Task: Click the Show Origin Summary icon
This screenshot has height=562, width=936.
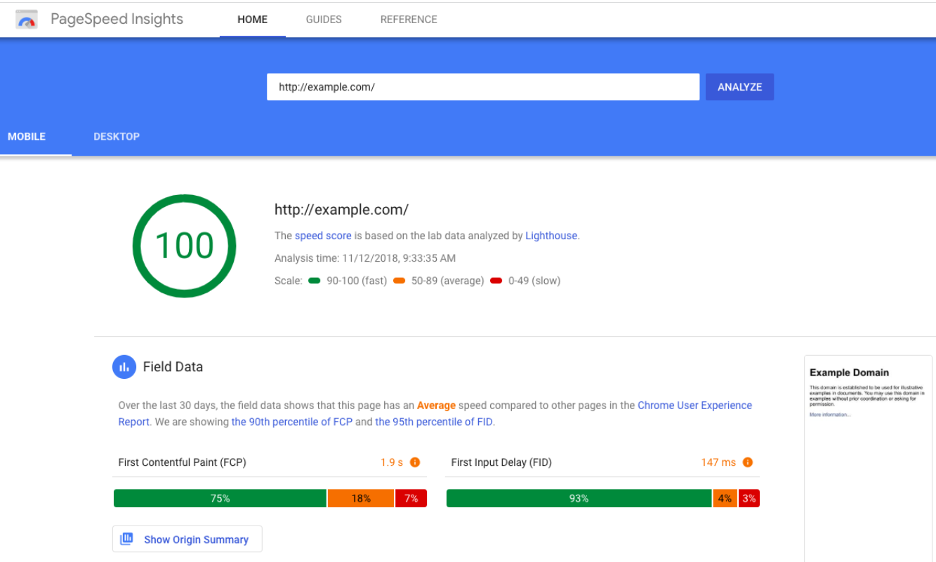Action: click(x=127, y=540)
